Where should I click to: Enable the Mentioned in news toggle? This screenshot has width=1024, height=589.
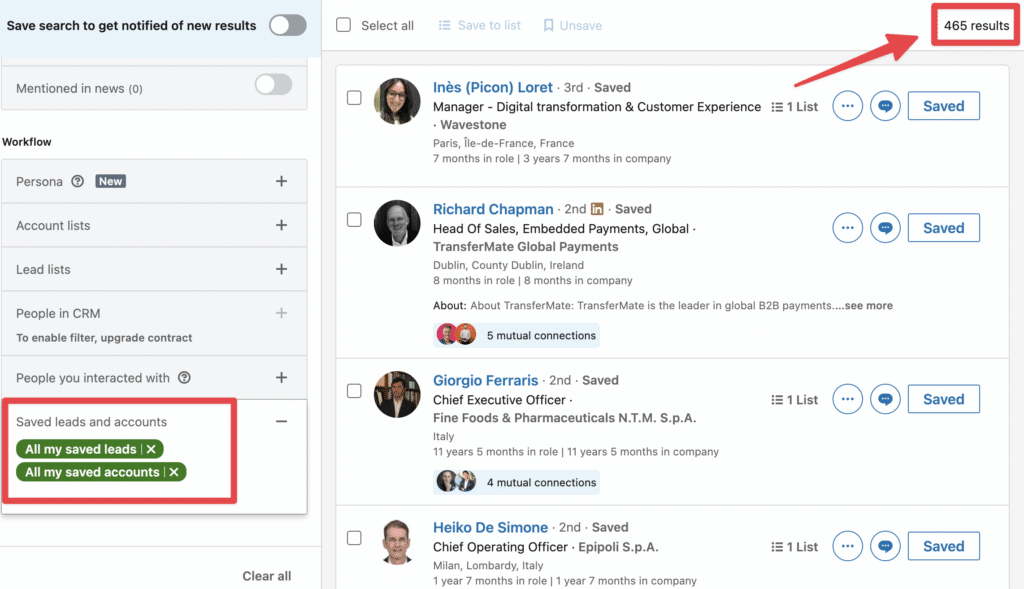pyautogui.click(x=273, y=84)
